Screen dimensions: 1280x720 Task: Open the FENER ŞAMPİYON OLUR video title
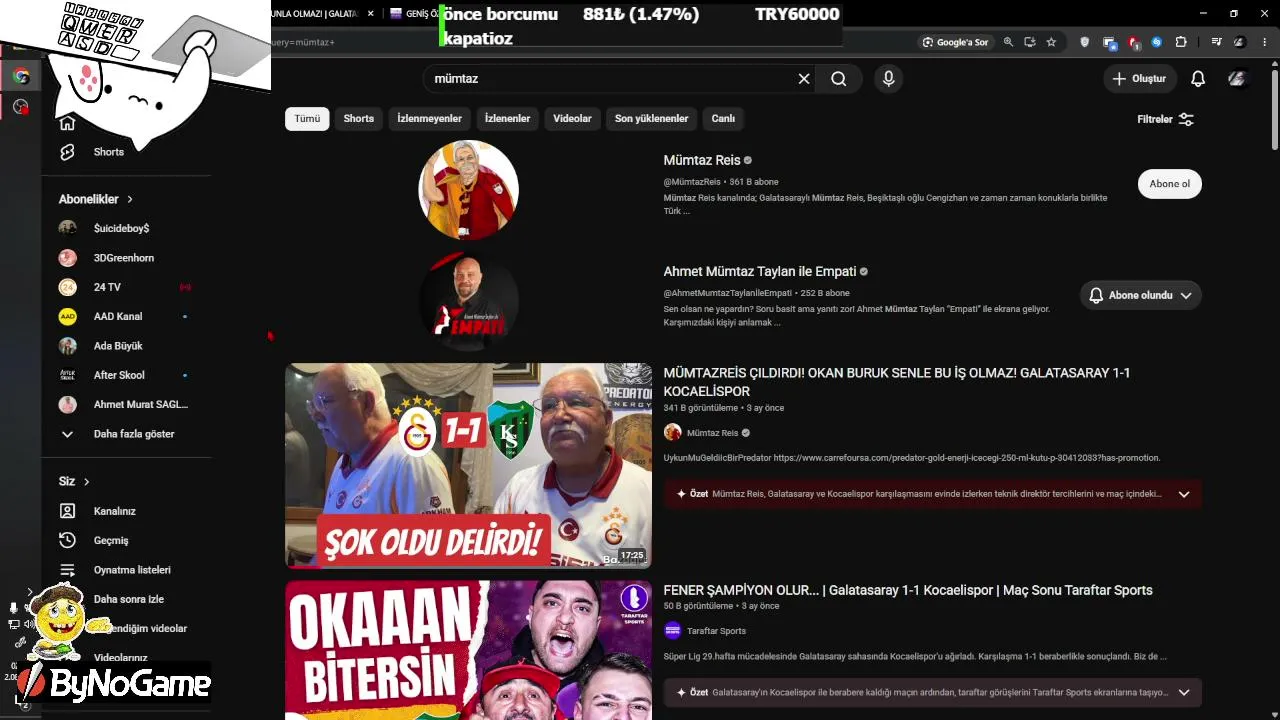908,590
